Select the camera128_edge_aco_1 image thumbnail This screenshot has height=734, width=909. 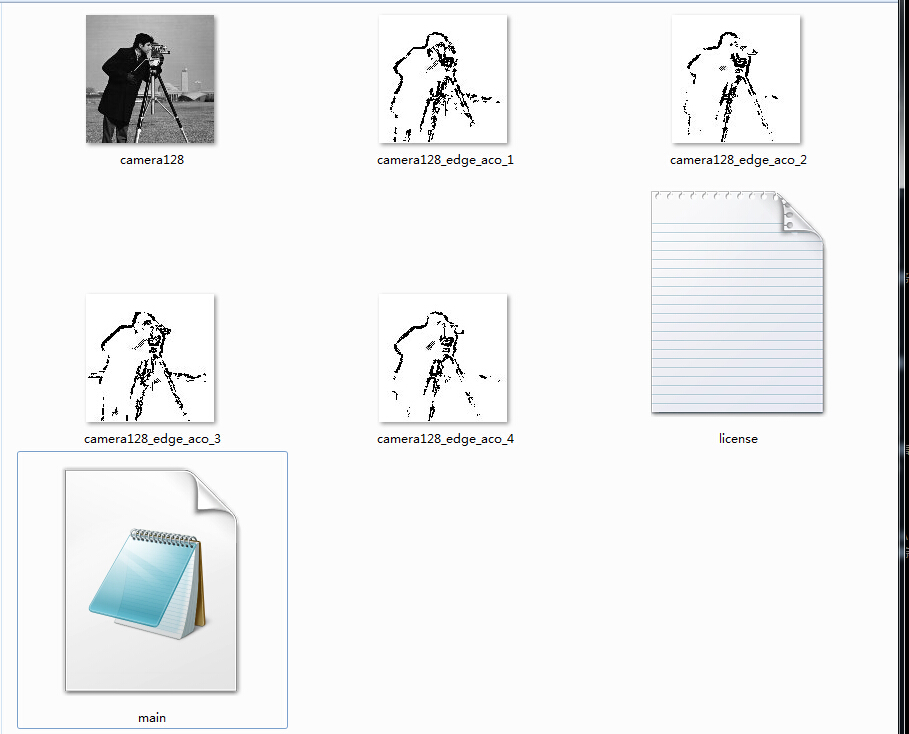pyautogui.click(x=443, y=79)
